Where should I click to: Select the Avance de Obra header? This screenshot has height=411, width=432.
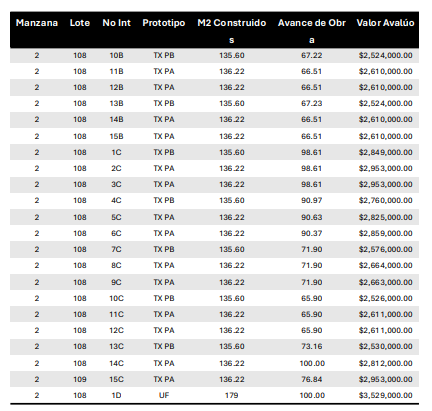[312, 31]
